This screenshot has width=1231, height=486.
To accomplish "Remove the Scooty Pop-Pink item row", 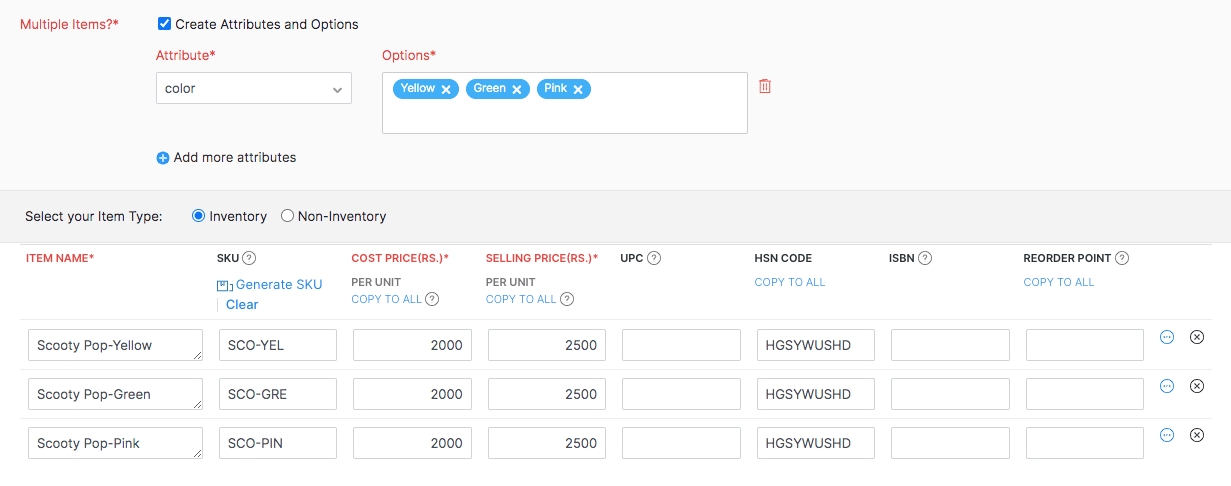I will 1196,435.
